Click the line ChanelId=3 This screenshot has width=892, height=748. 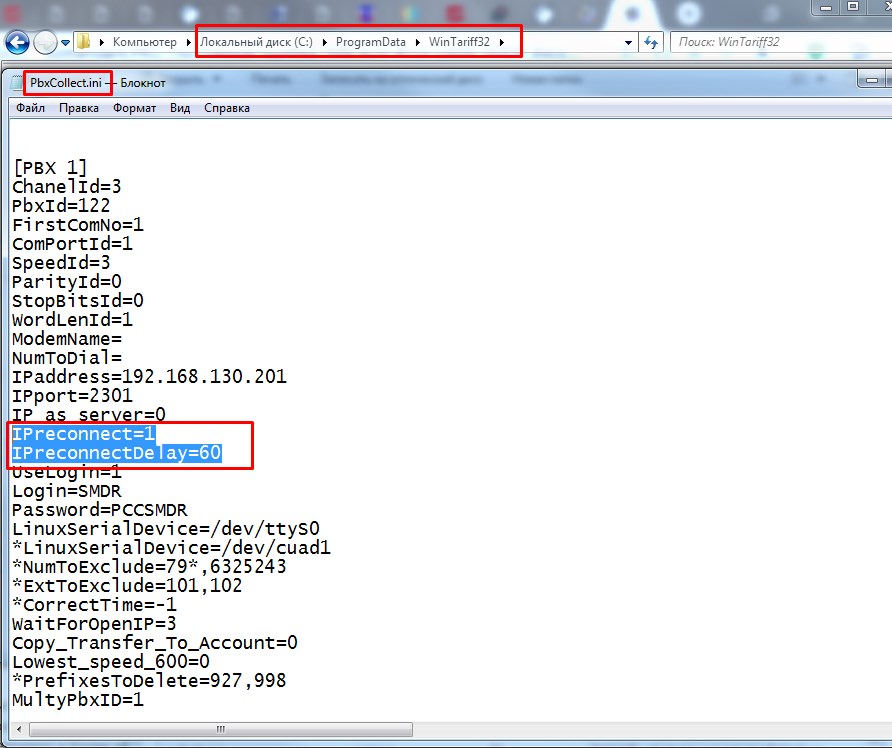[x=67, y=187]
